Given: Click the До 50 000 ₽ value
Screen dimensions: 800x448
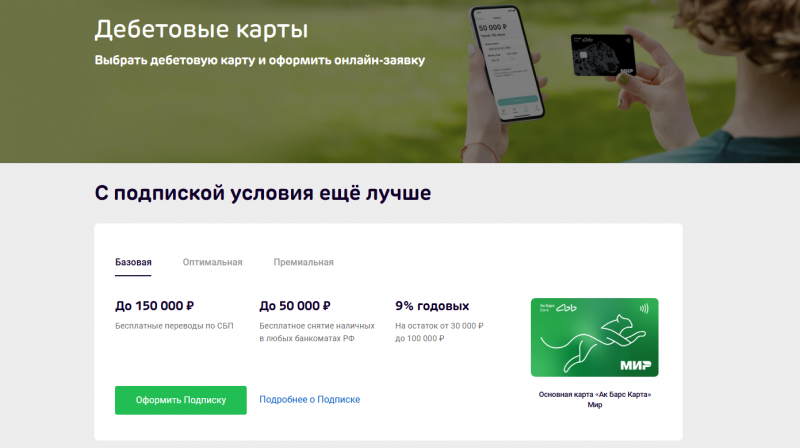Looking at the screenshot, I should pos(295,306).
